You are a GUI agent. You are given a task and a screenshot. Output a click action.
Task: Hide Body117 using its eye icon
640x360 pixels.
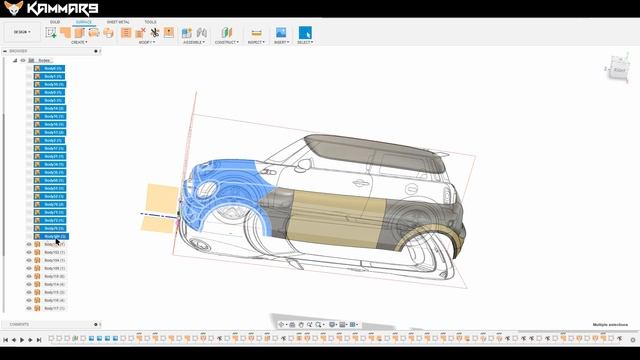[x=29, y=308]
